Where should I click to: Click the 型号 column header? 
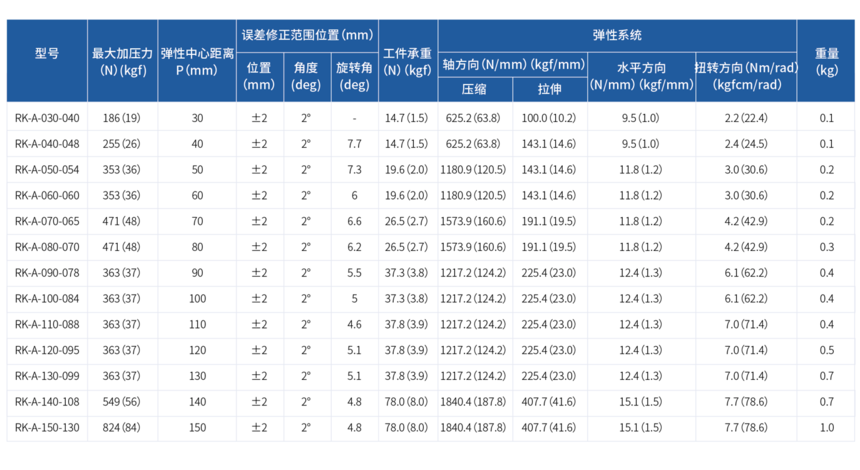point(47,54)
